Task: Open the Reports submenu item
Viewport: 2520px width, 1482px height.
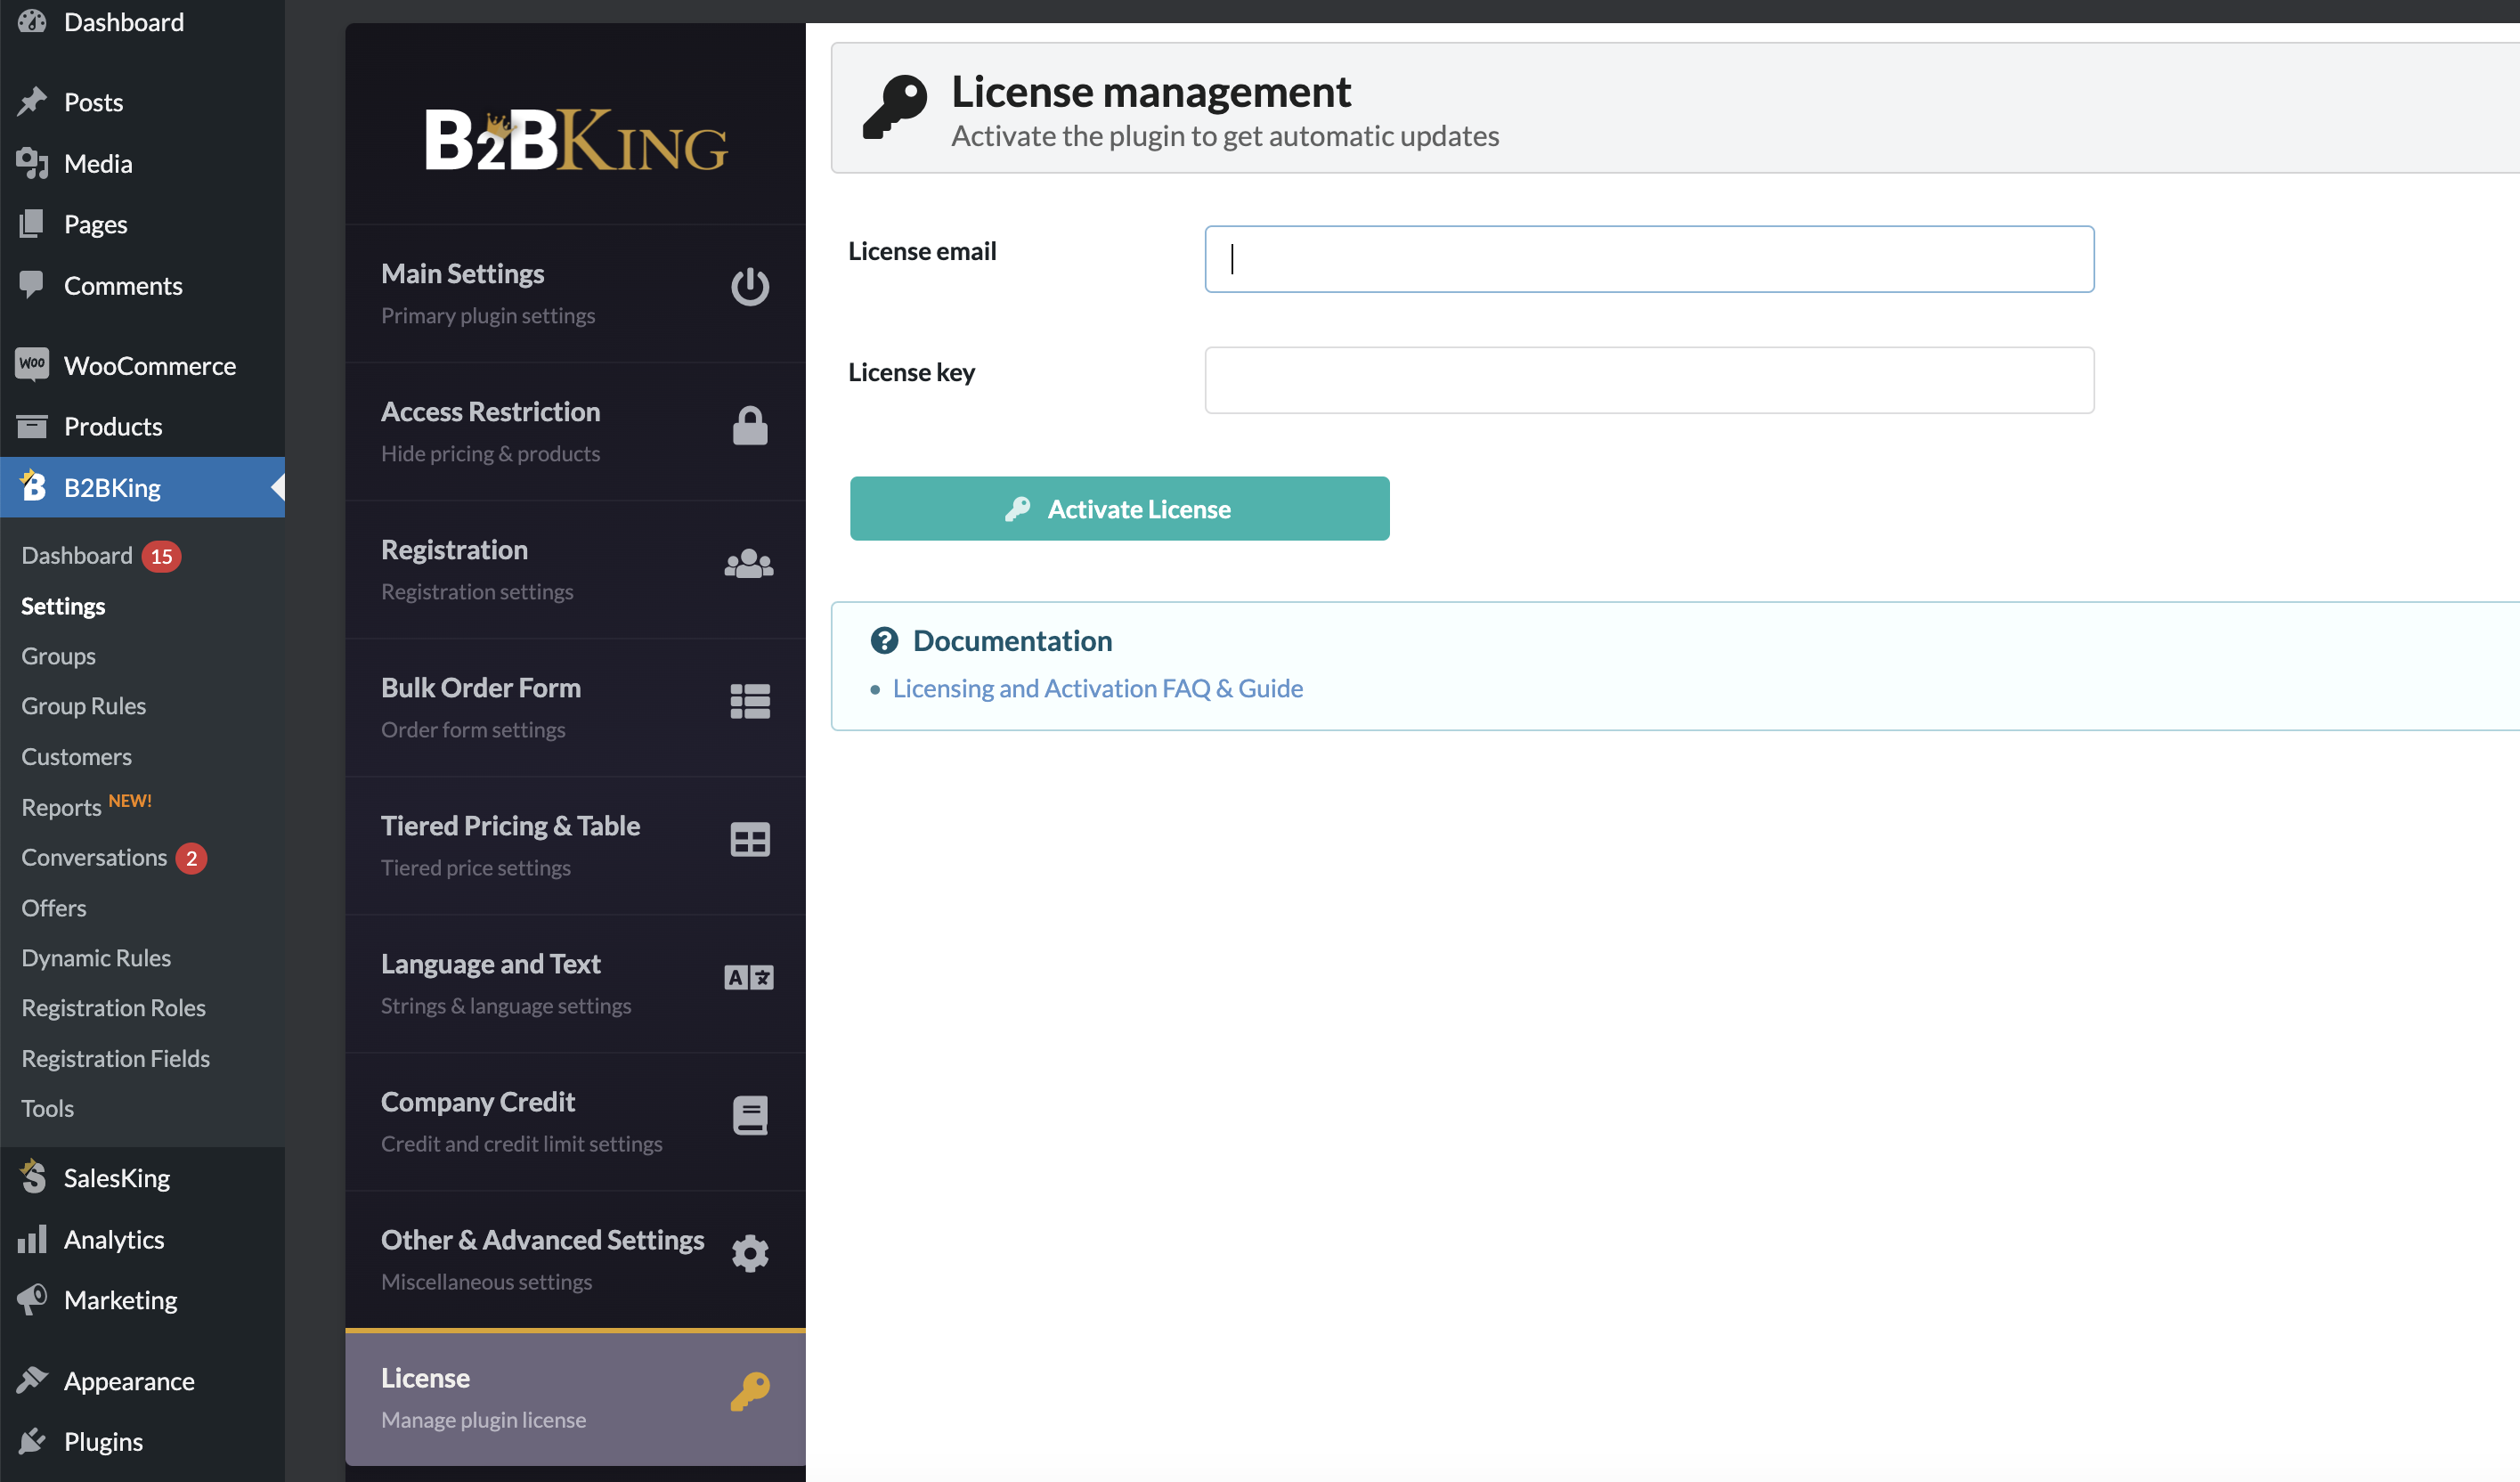Action: (62, 807)
